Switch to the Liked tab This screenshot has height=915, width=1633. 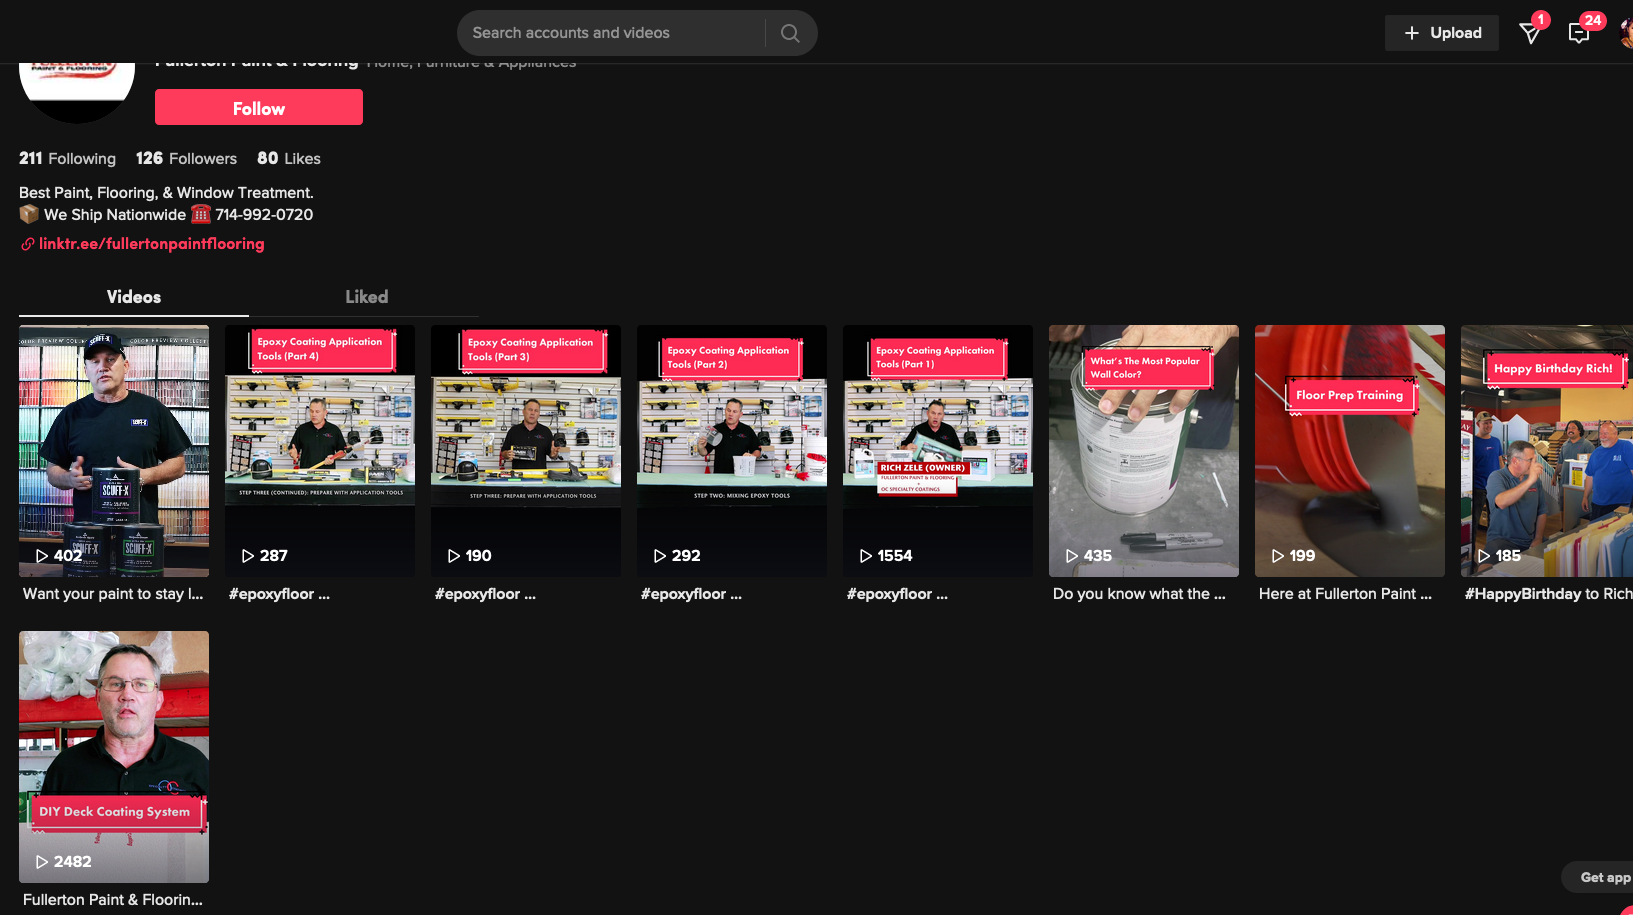[x=366, y=297]
